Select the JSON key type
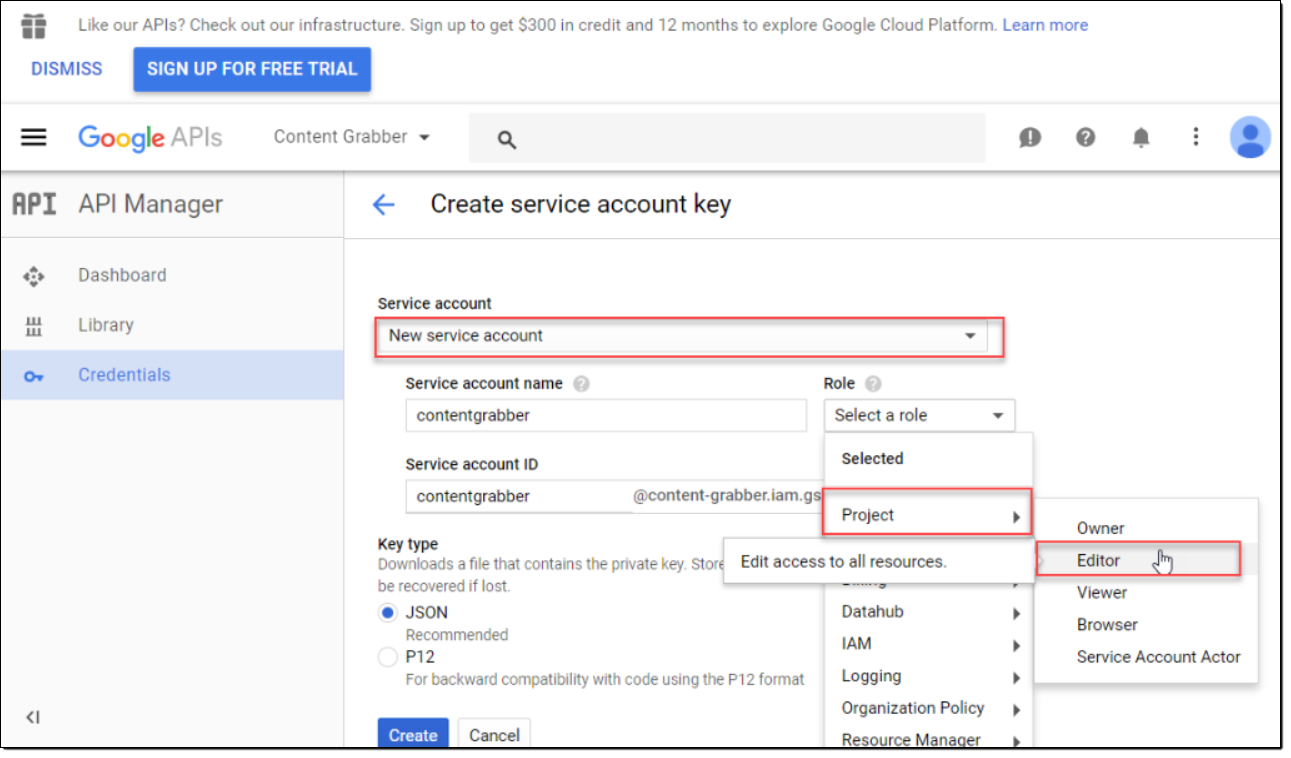Image resolution: width=1291 pixels, height=758 pixels. (x=388, y=613)
